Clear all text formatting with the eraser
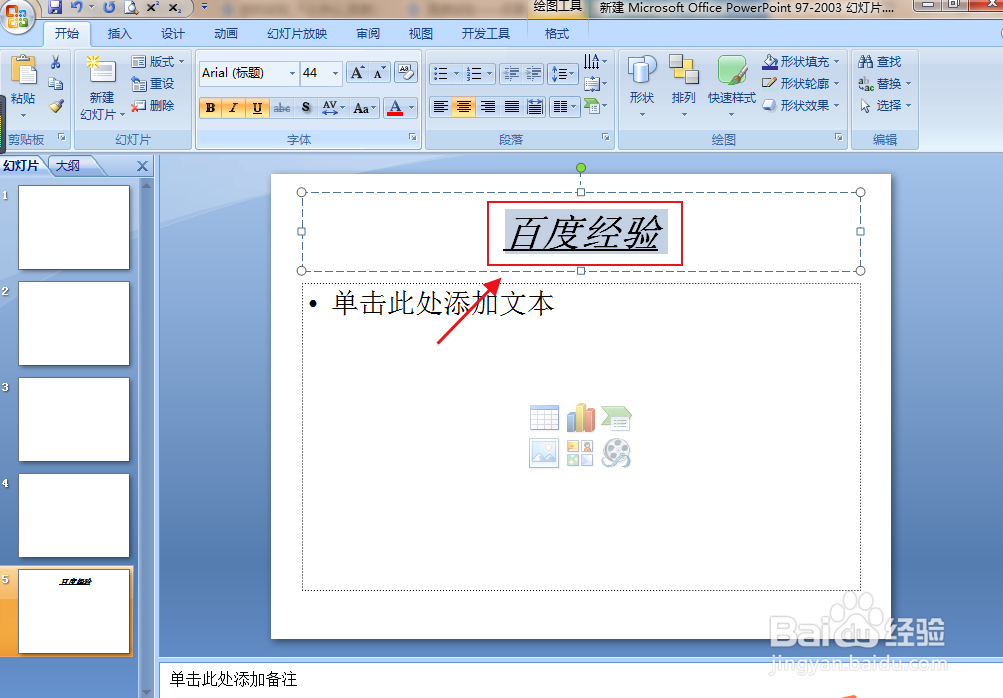The width and height of the screenshot is (1003, 698). 406,73
